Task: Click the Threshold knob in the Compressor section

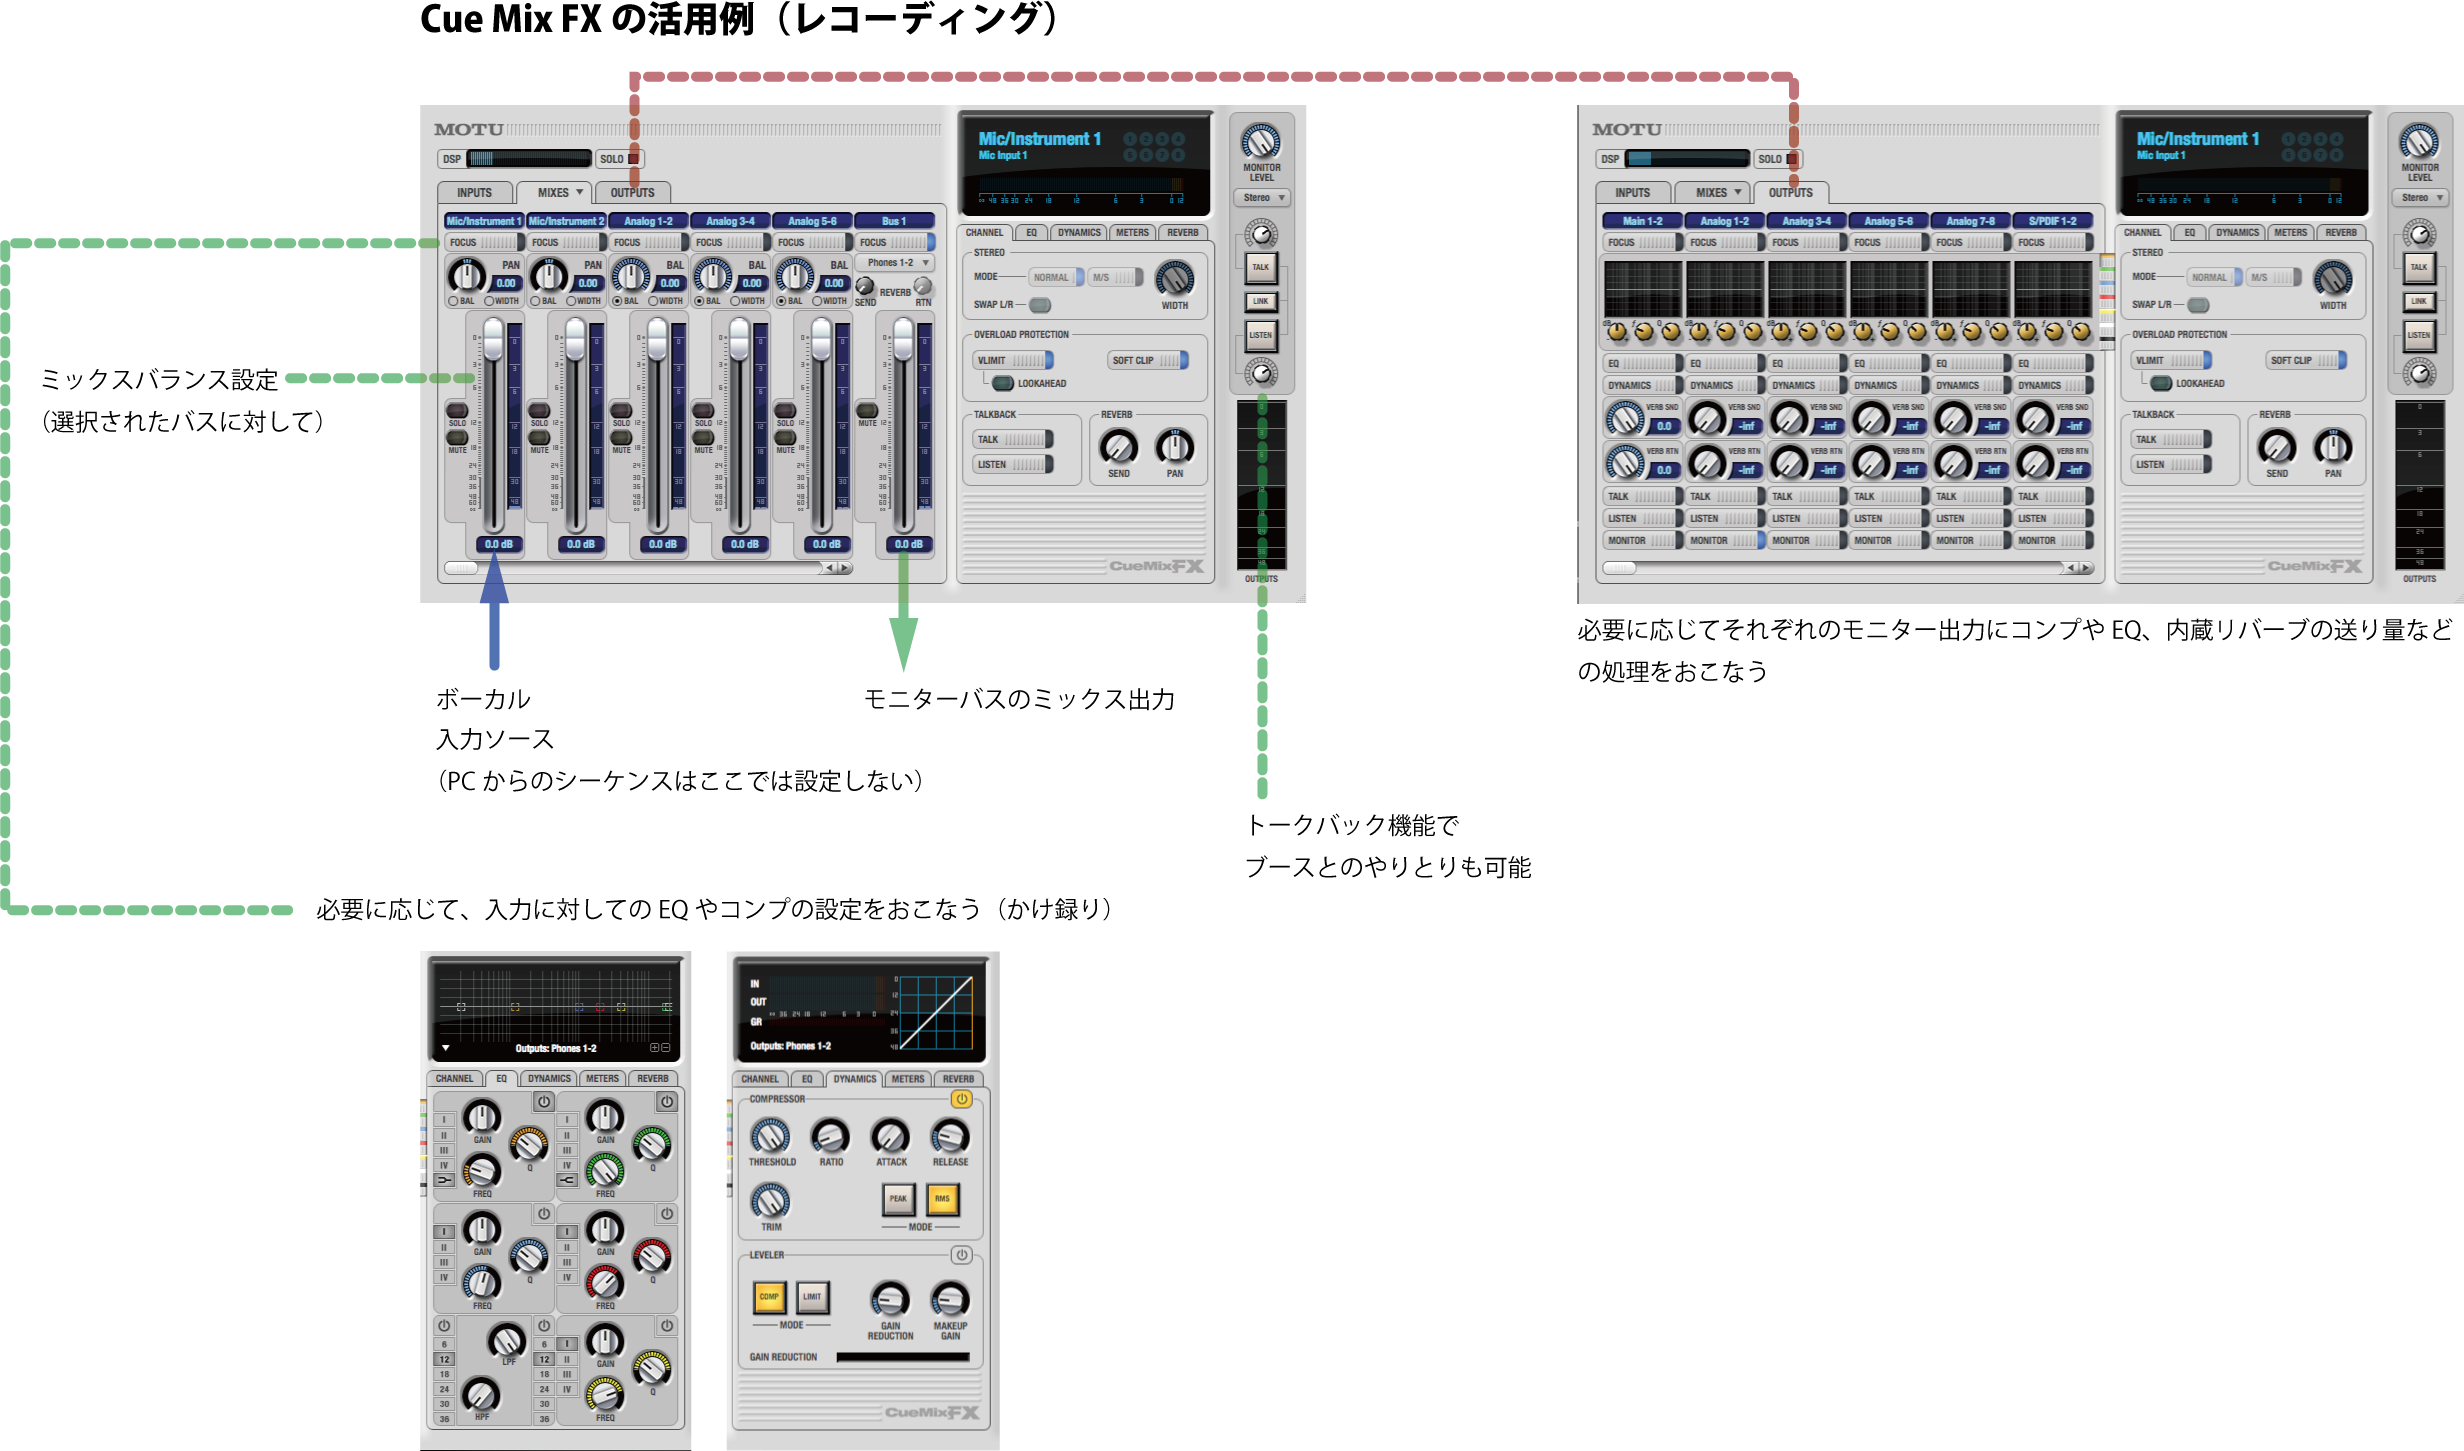Action: click(x=770, y=1136)
